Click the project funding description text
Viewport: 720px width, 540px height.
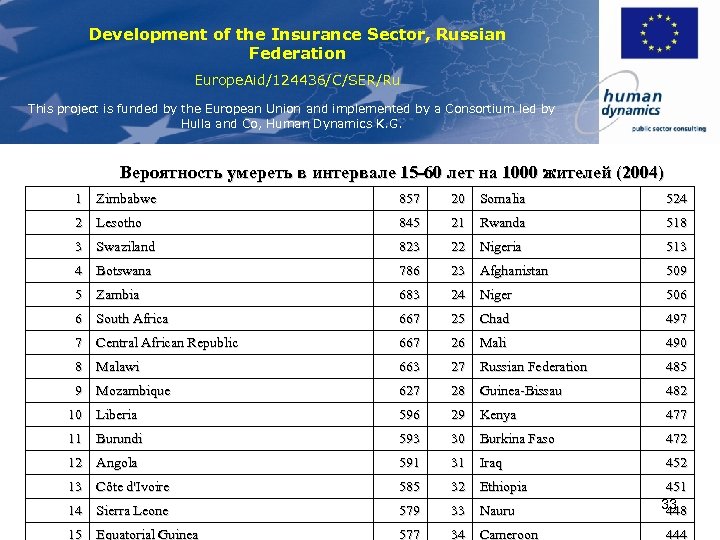(x=291, y=116)
